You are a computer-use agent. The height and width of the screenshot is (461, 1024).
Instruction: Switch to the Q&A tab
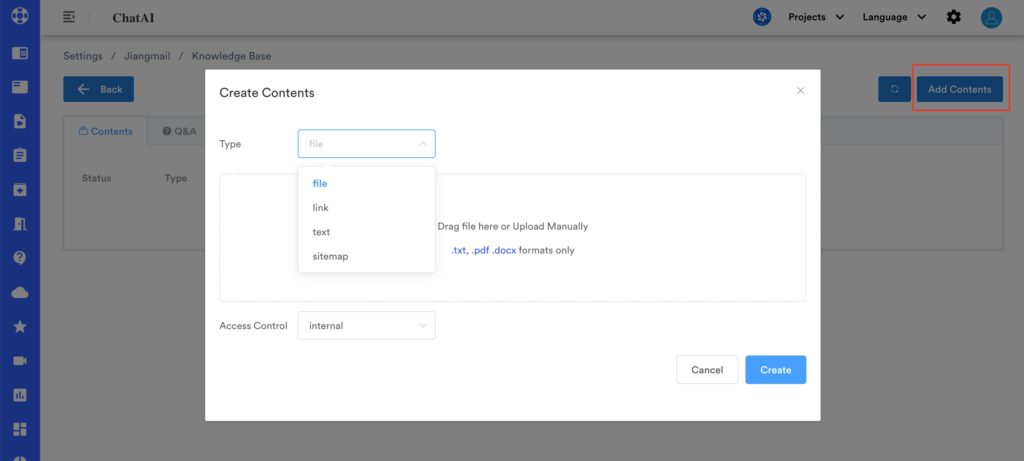tap(179, 131)
